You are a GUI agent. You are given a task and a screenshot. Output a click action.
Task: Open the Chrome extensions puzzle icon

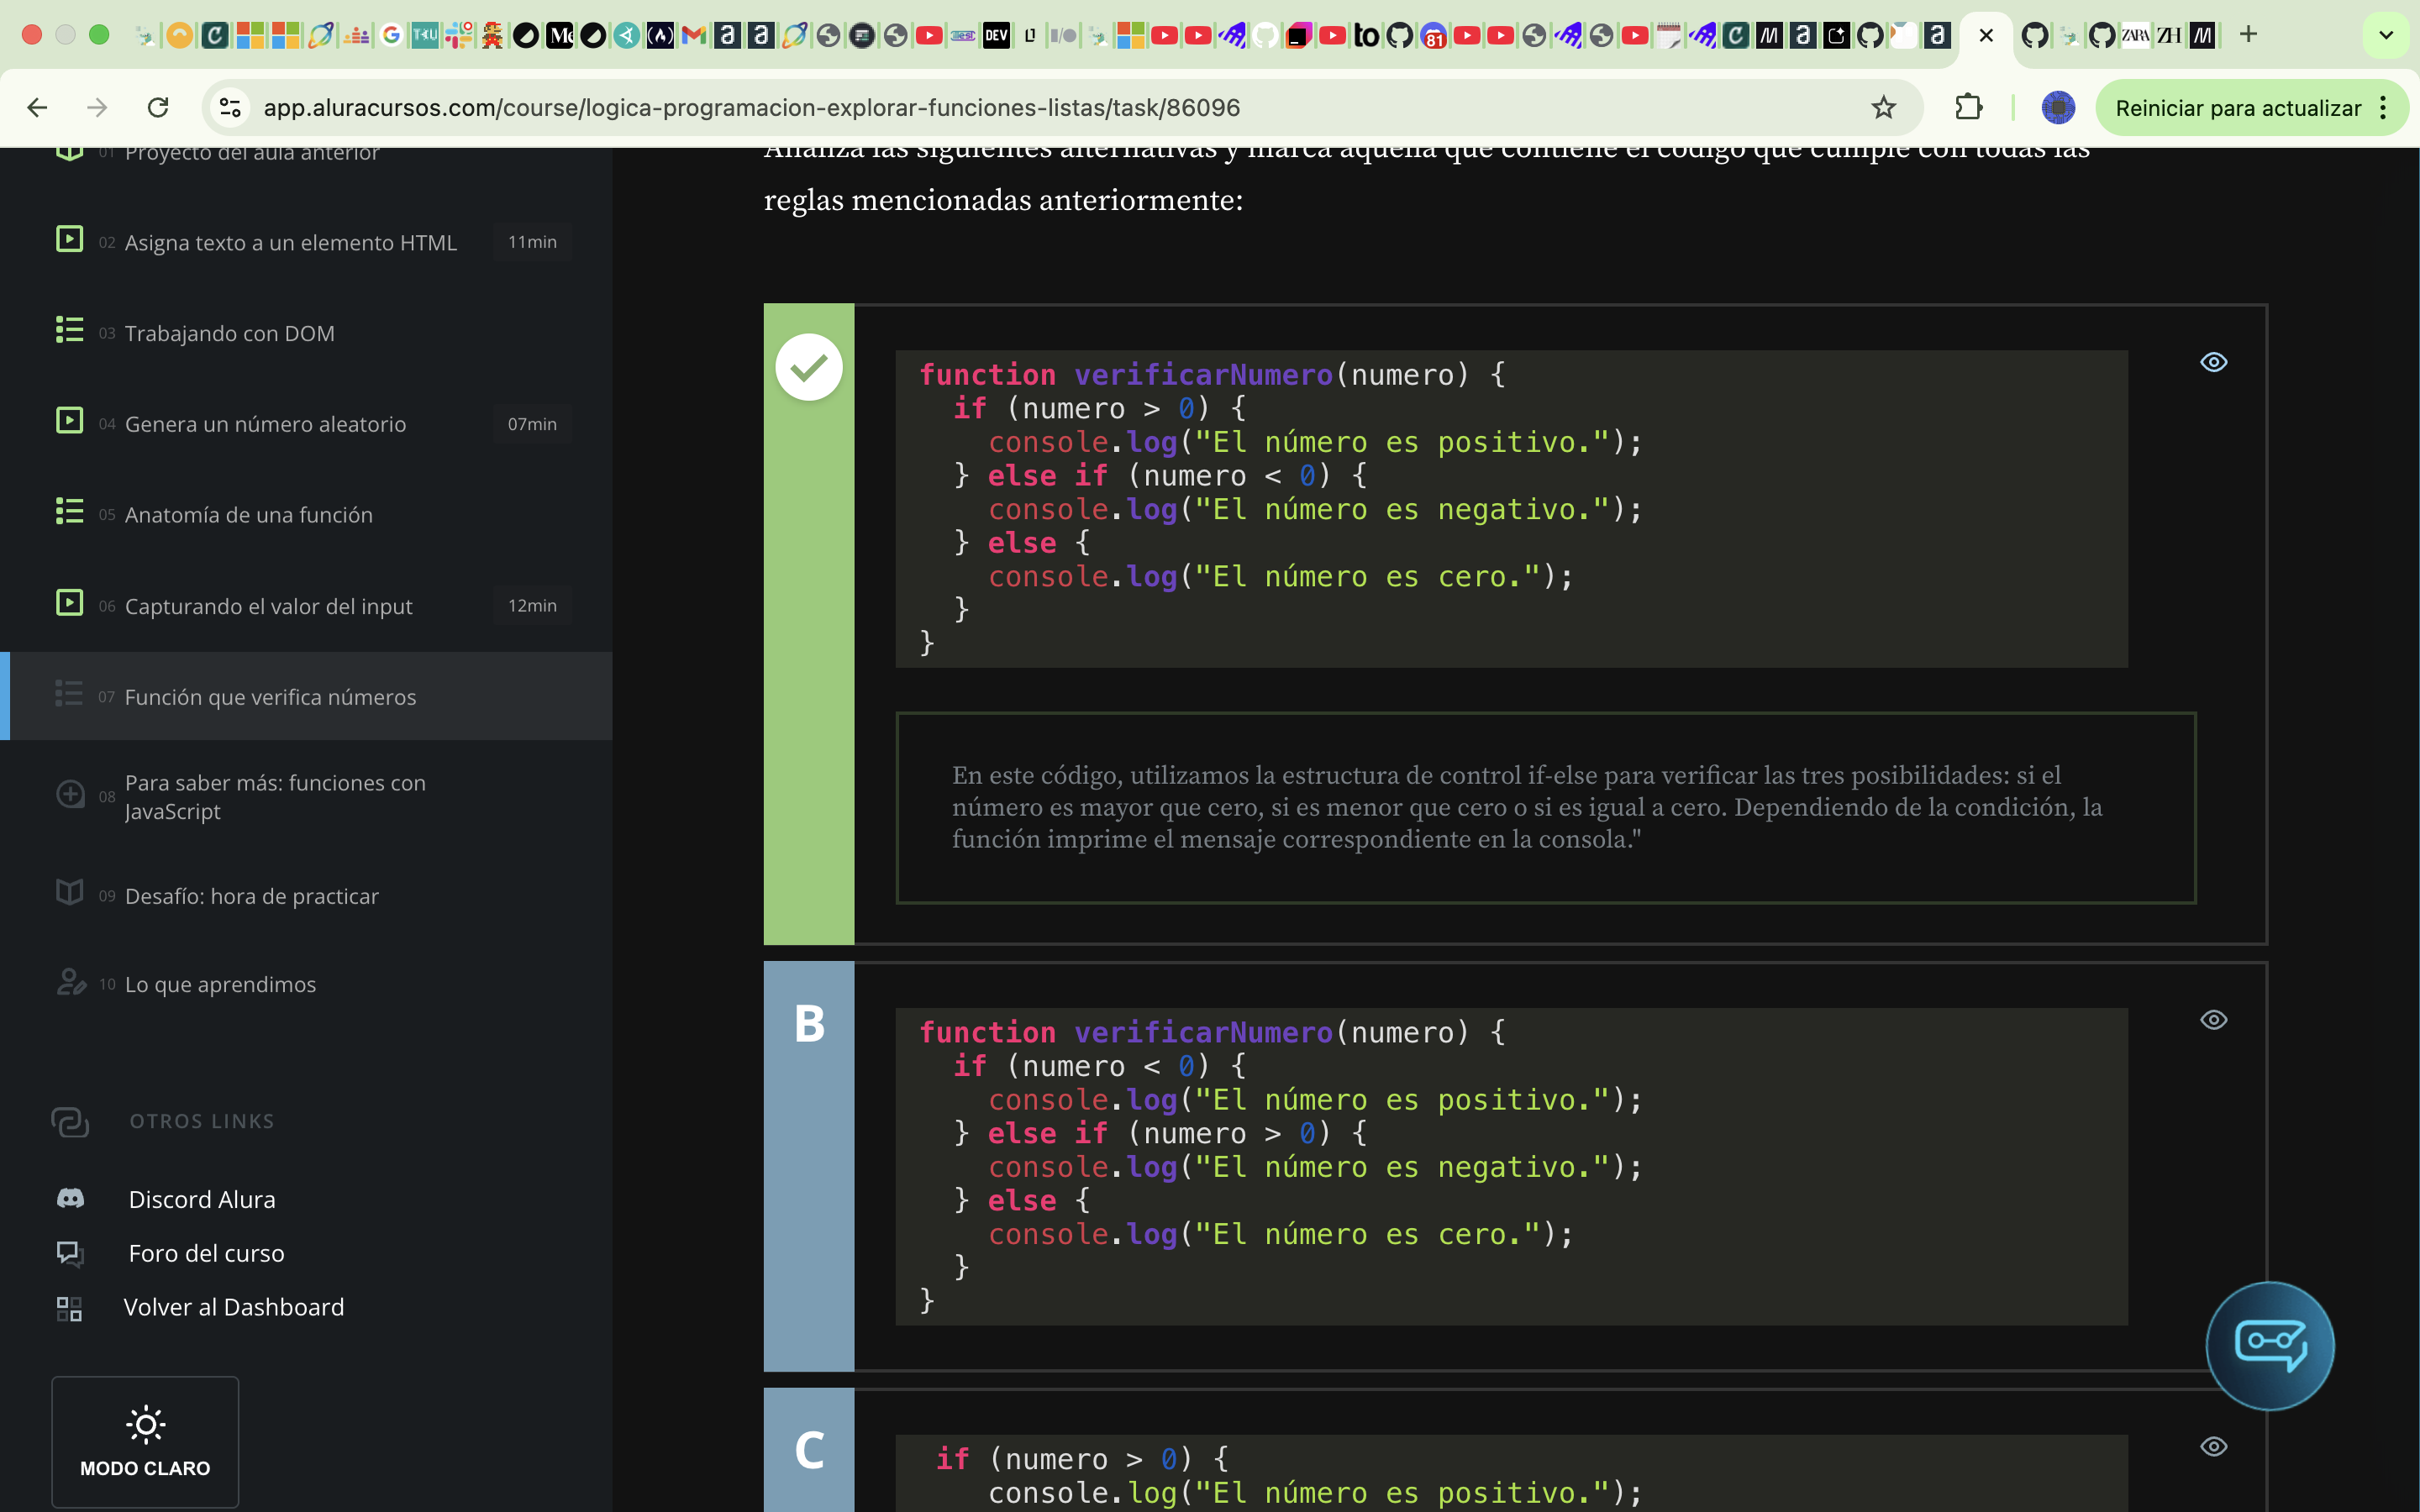point(1968,107)
